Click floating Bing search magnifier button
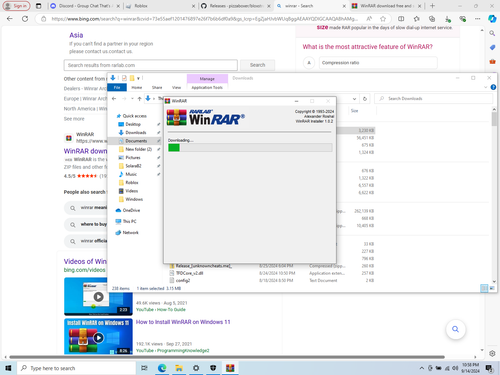Screen dimensions: 500x375 [x=455, y=329]
